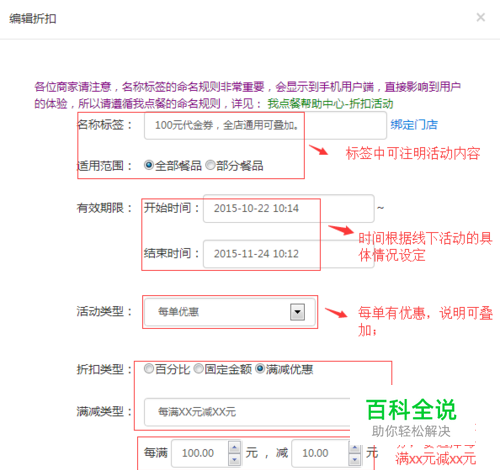
Task: Open the 满减类型 dropdown 每满XX元减XX元
Action: click(247, 412)
